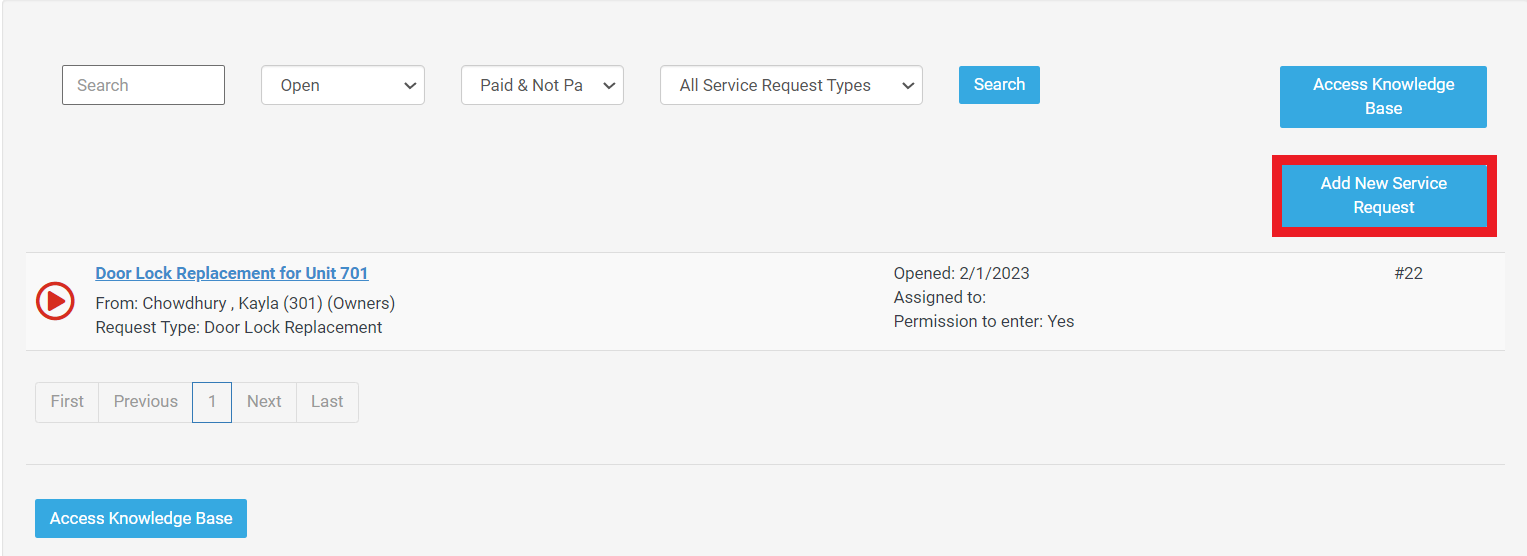
Task: Click the top Access Knowledge Base button
Action: pos(1383,97)
